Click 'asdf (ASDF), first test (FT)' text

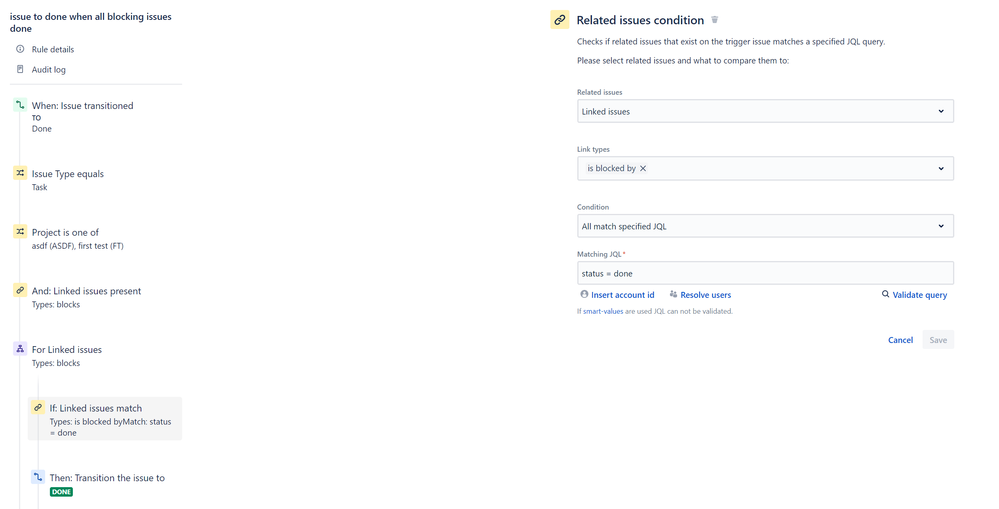(78, 246)
